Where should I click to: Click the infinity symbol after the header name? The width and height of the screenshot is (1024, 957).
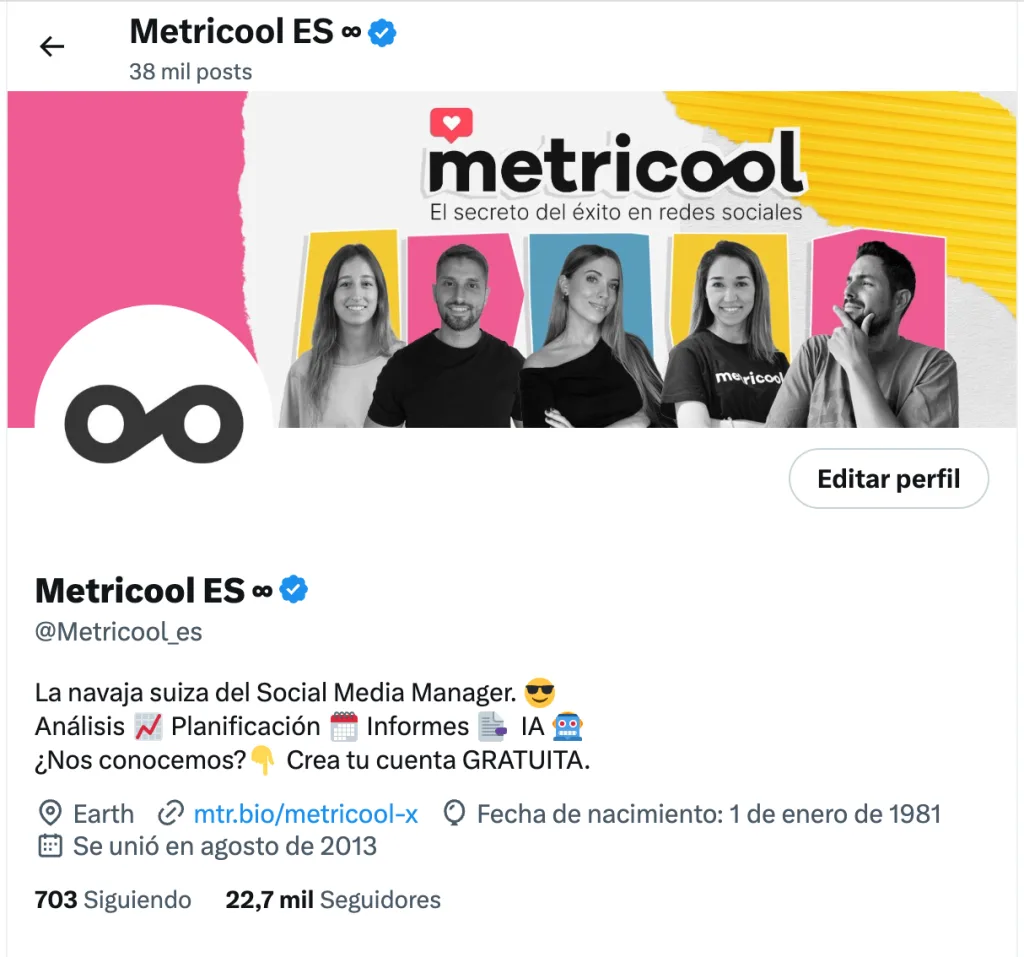click(x=351, y=32)
